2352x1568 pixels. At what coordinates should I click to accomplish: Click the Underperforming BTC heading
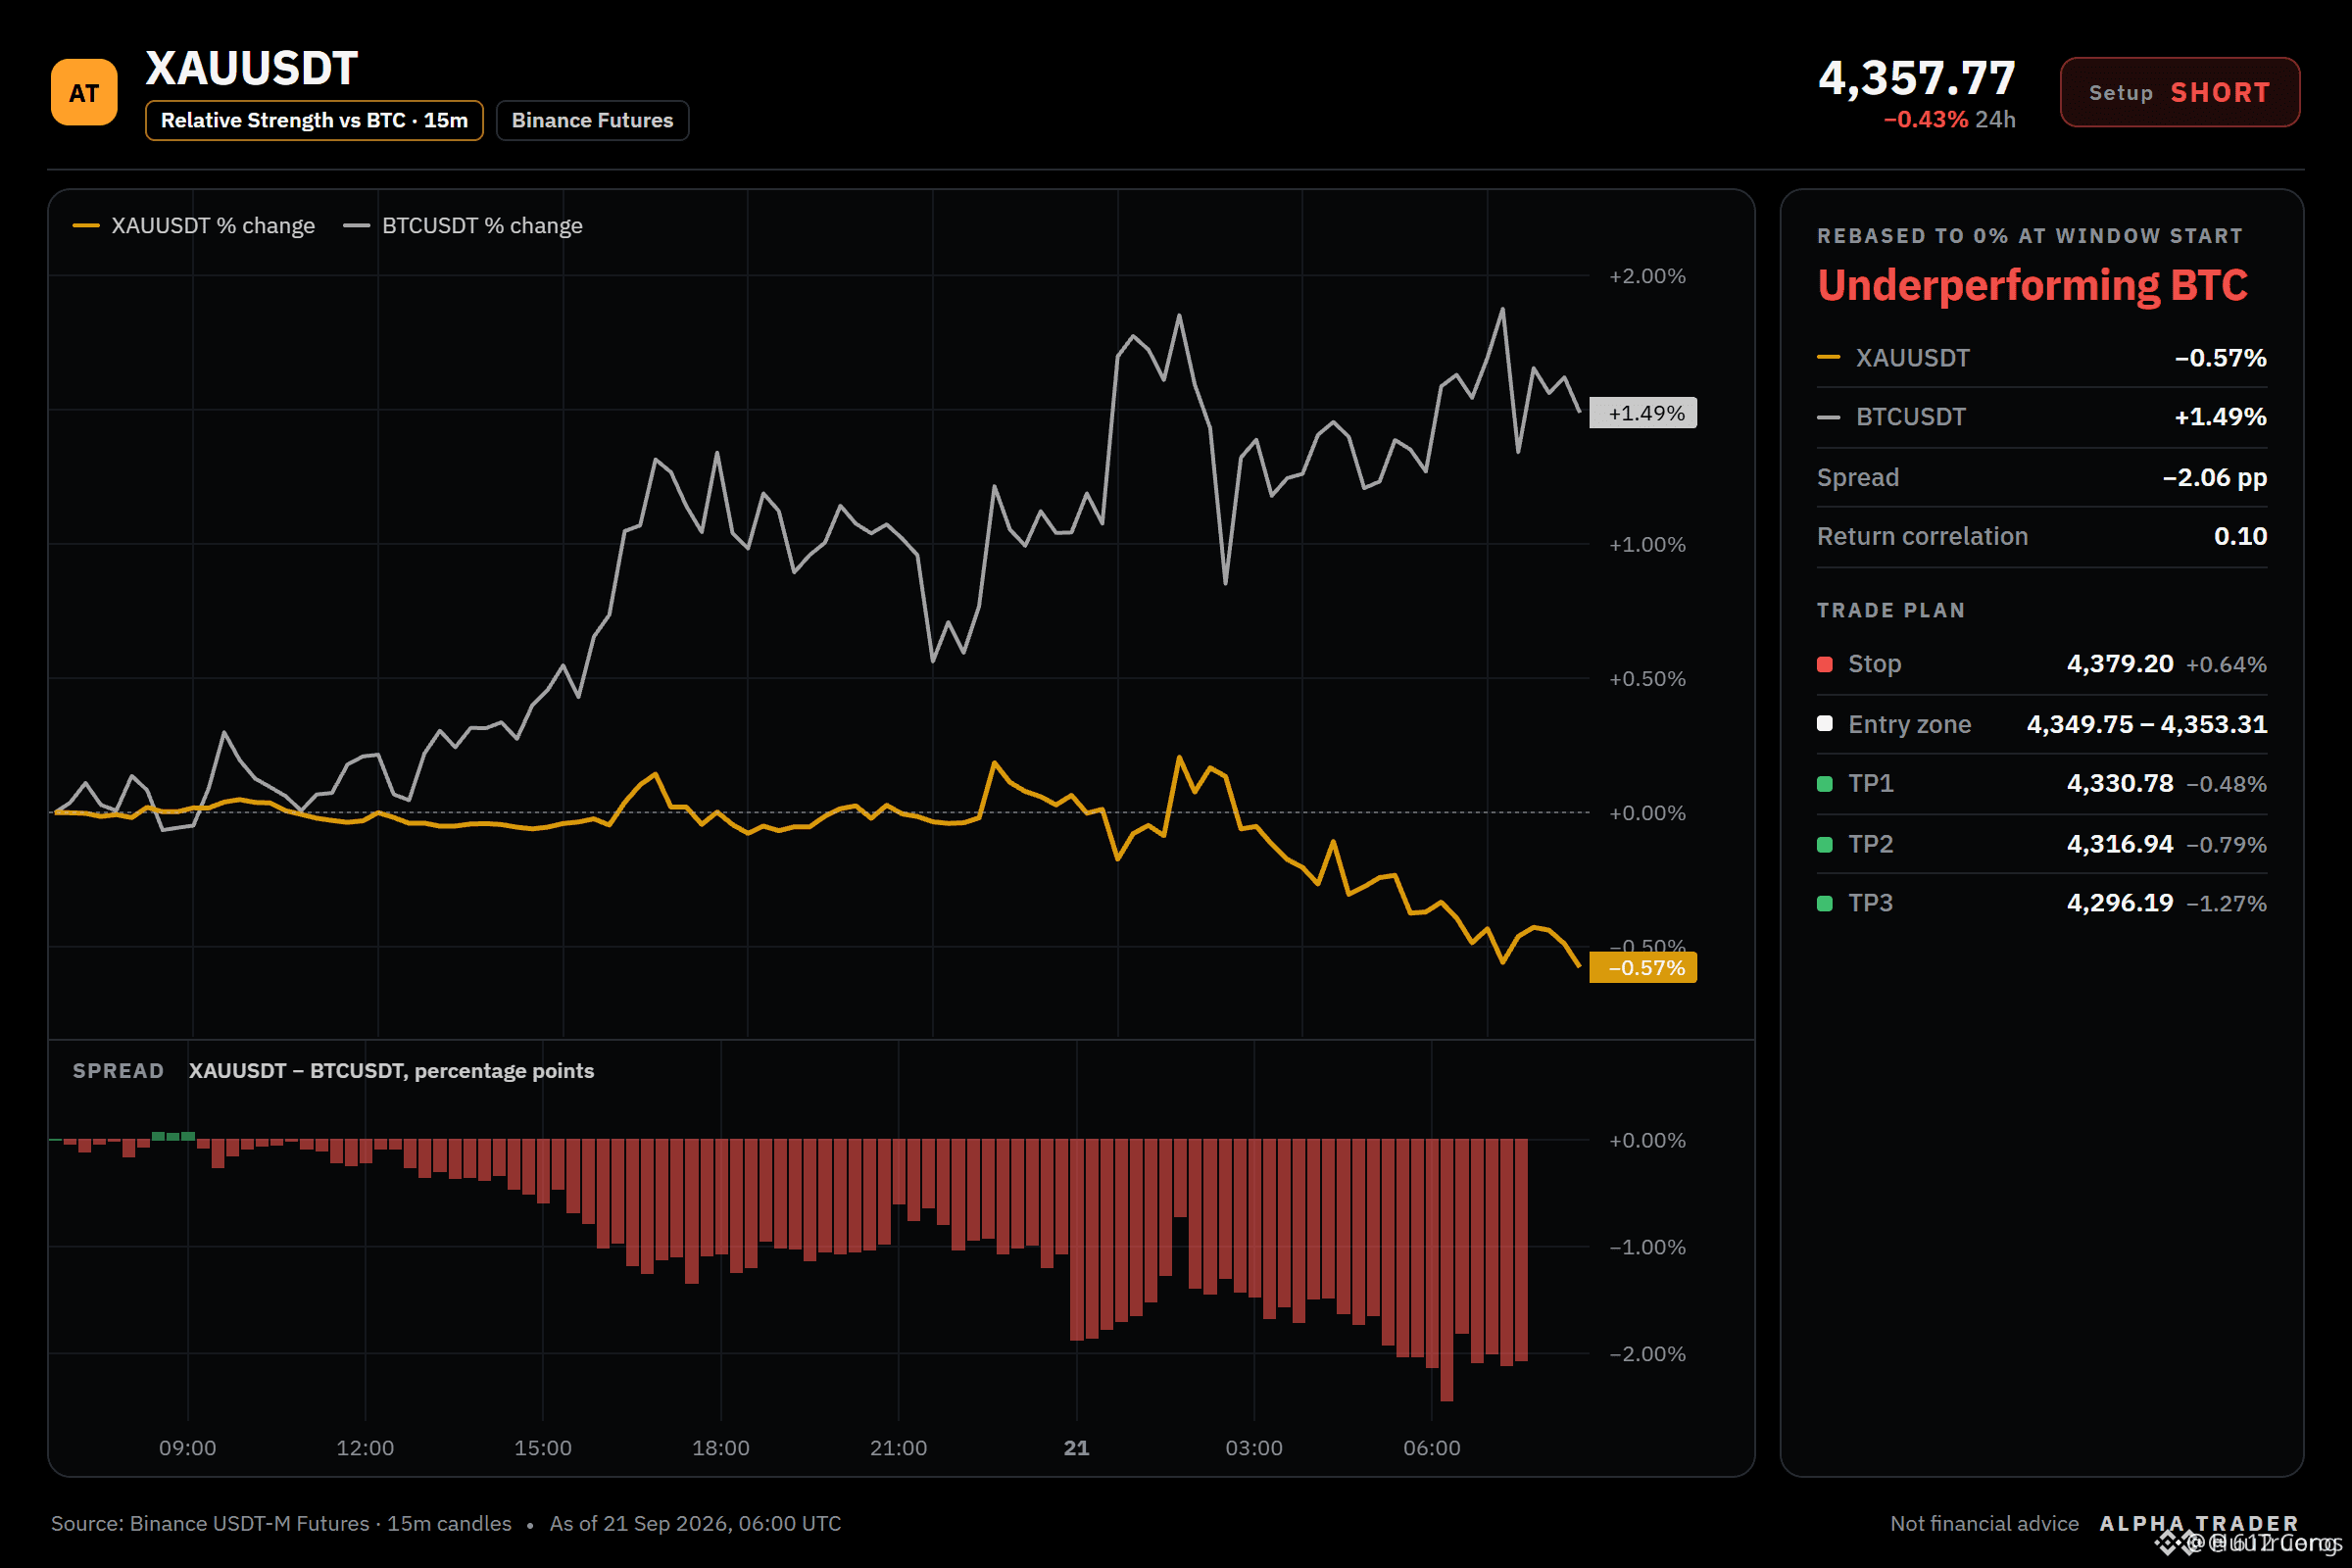pos(2032,286)
